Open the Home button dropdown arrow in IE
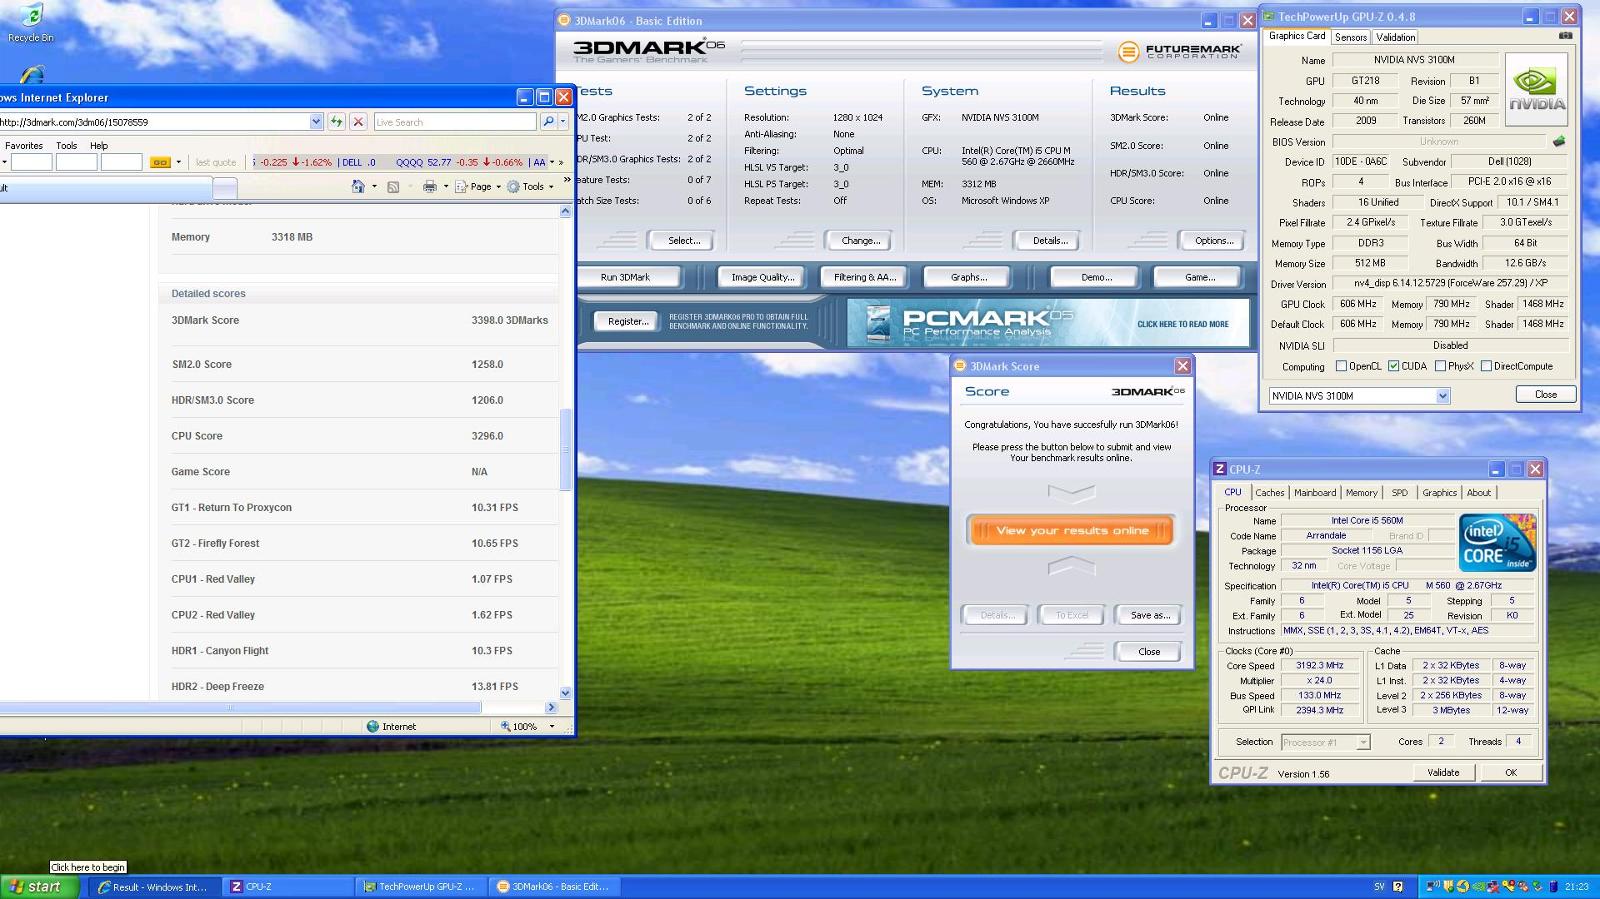The height and width of the screenshot is (899, 1600). click(375, 186)
